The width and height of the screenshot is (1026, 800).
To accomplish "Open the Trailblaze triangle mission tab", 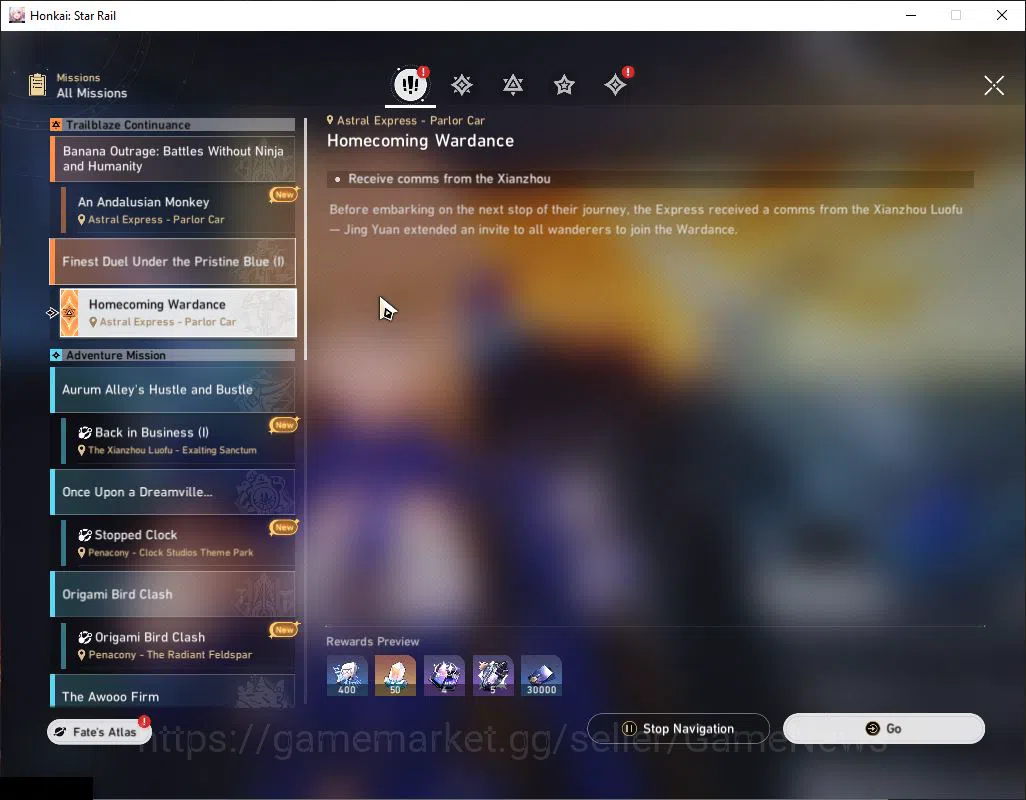I will click(513, 85).
